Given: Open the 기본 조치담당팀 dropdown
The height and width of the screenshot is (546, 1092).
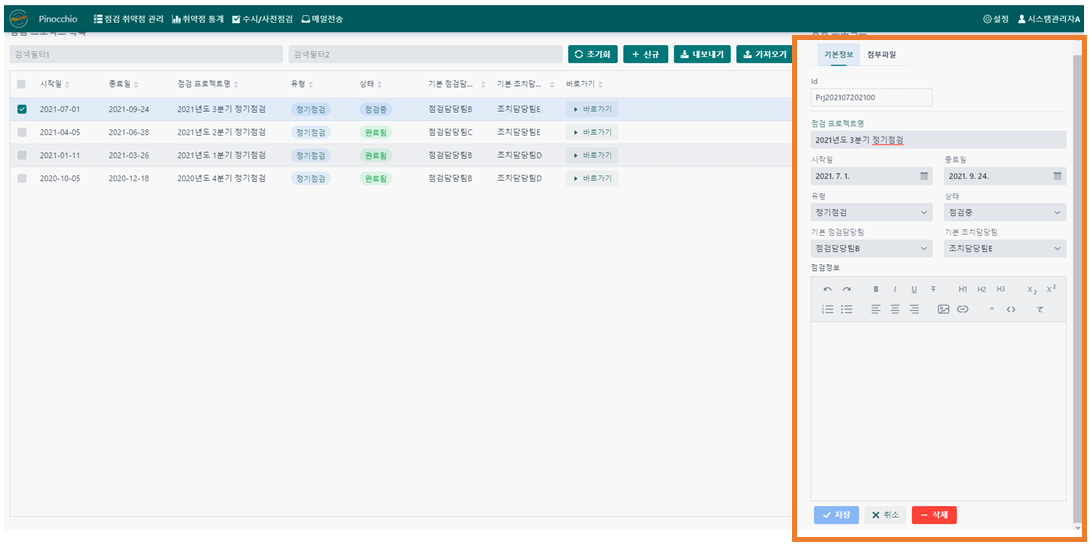Looking at the screenshot, I should [x=1005, y=249].
